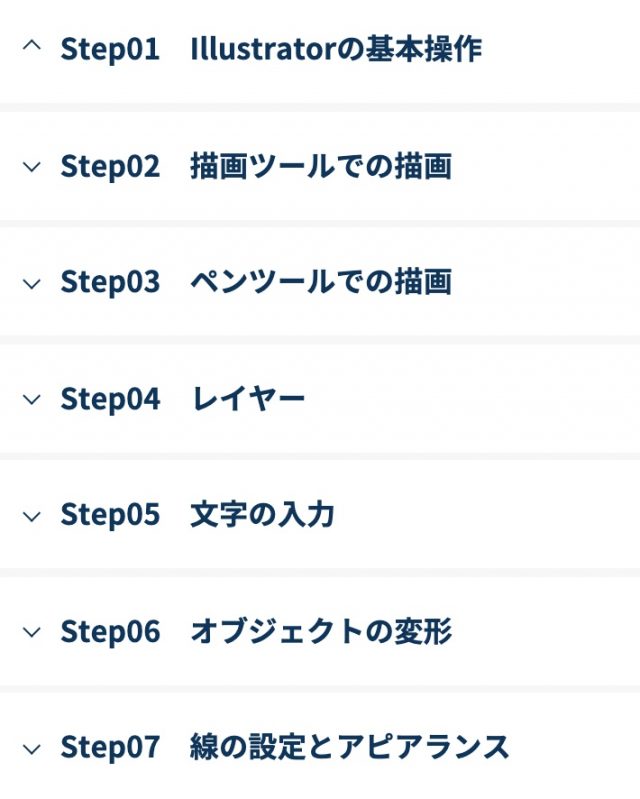Click the Step01 label text

(x=110, y=49)
